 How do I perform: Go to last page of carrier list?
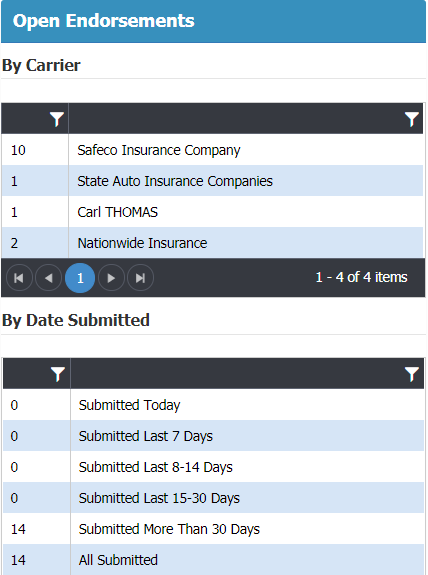click(140, 278)
